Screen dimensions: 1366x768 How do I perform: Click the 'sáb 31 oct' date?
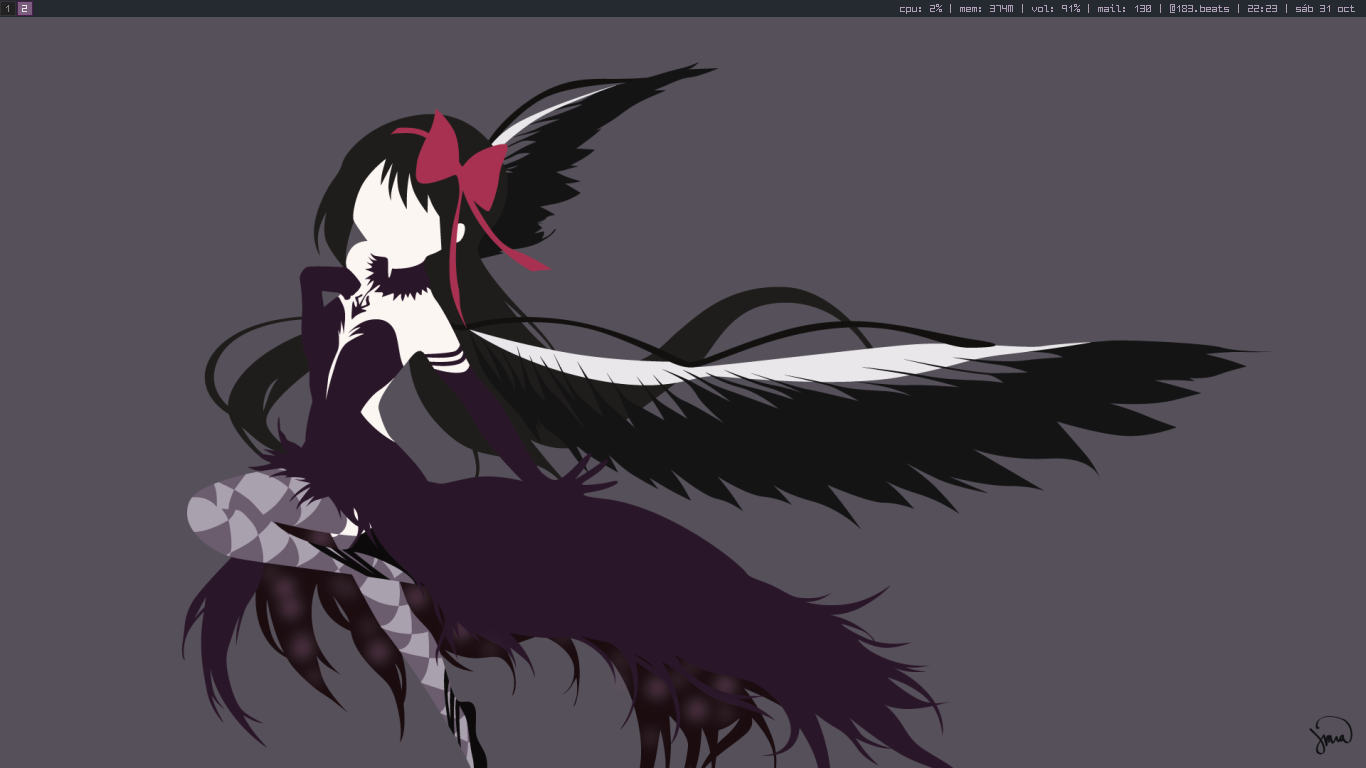(1325, 8)
